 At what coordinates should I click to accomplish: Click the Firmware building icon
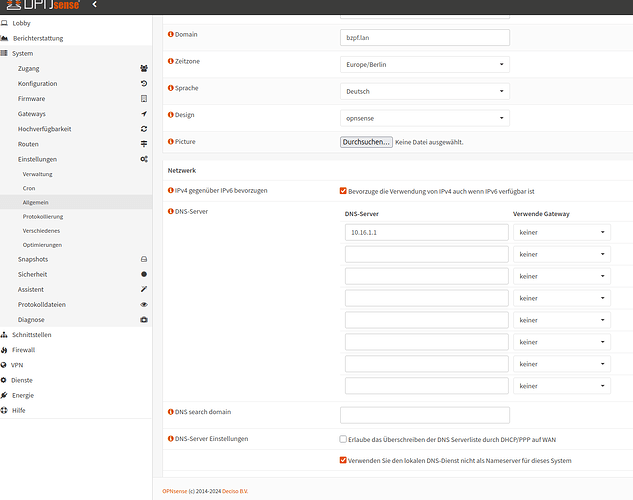pyautogui.click(x=144, y=98)
